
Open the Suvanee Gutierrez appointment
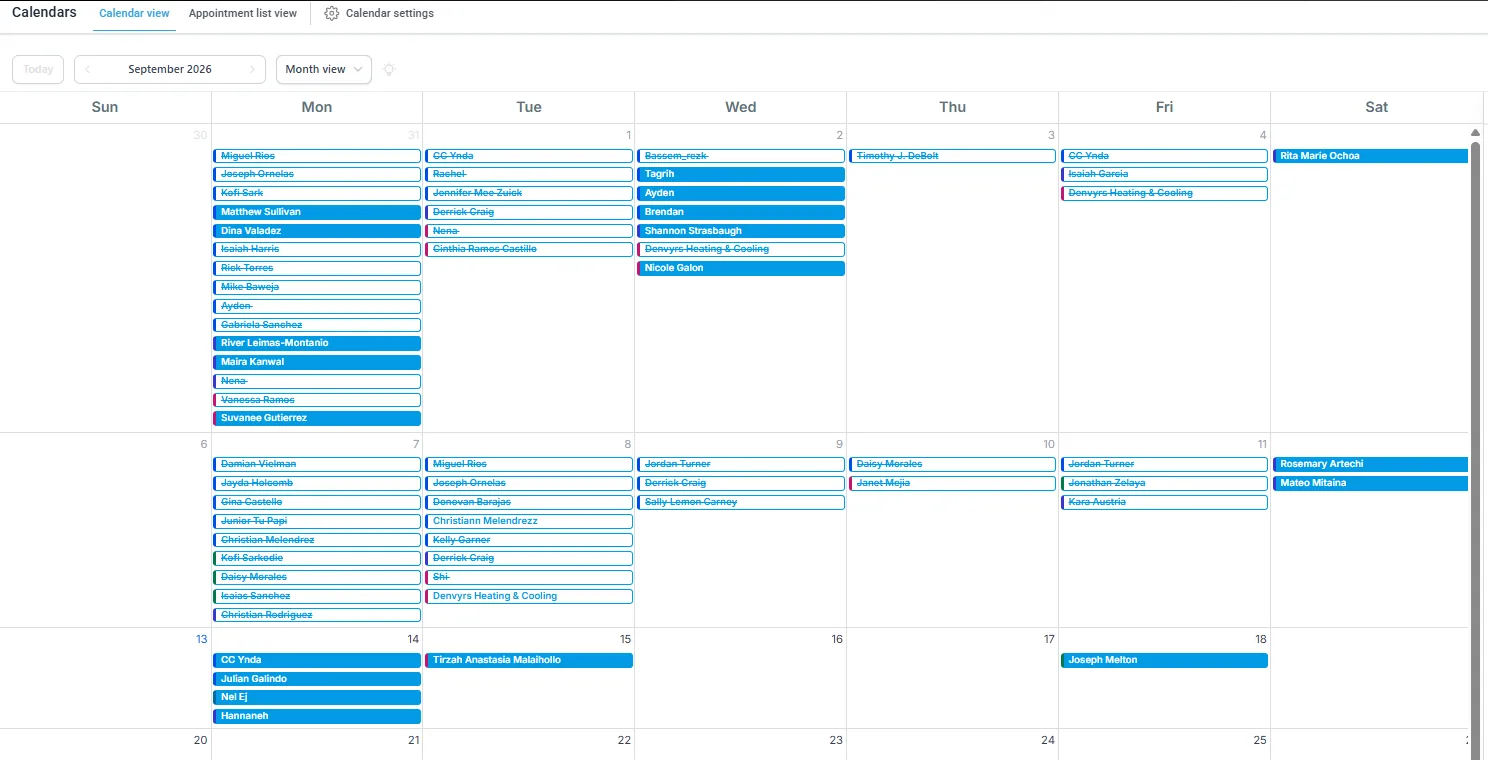pyautogui.click(x=317, y=418)
